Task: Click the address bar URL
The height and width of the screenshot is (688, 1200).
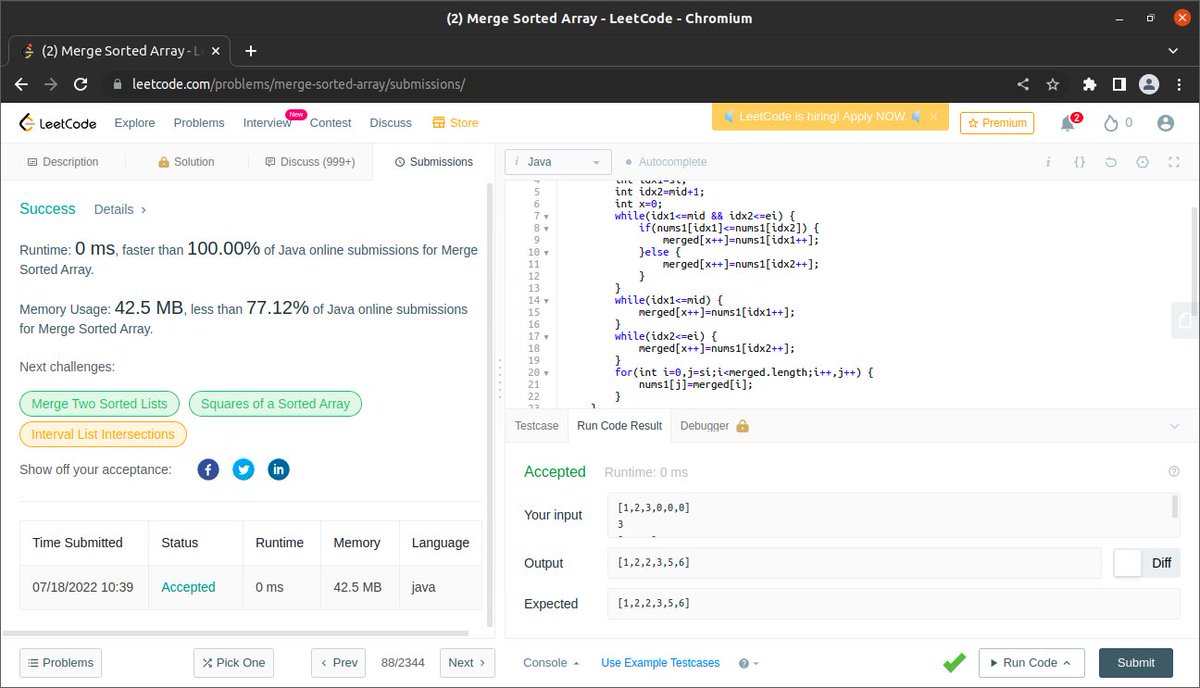Action: (298, 85)
